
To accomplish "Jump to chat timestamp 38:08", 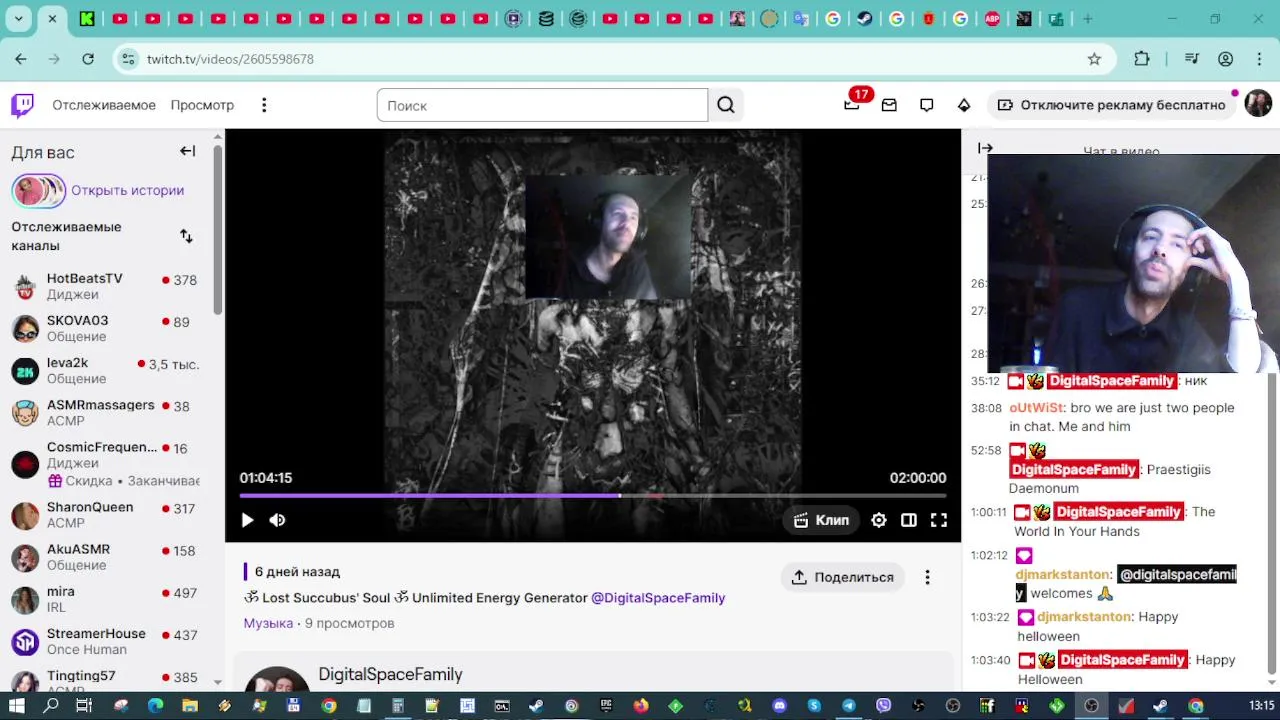I will 986,408.
